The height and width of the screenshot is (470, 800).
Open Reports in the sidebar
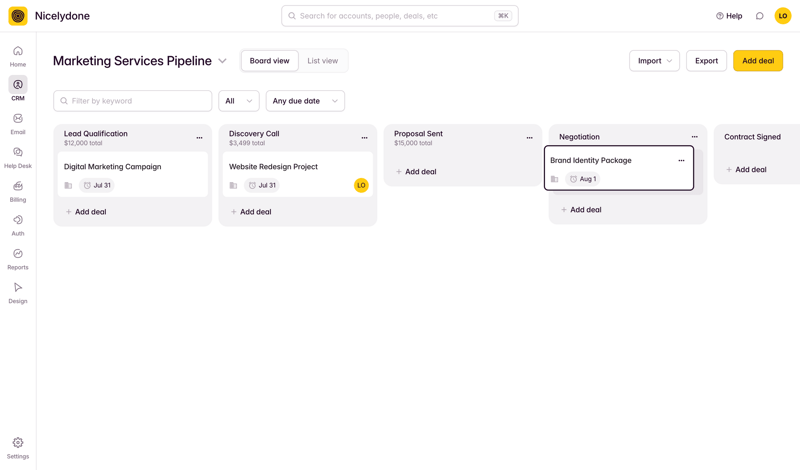click(x=18, y=259)
